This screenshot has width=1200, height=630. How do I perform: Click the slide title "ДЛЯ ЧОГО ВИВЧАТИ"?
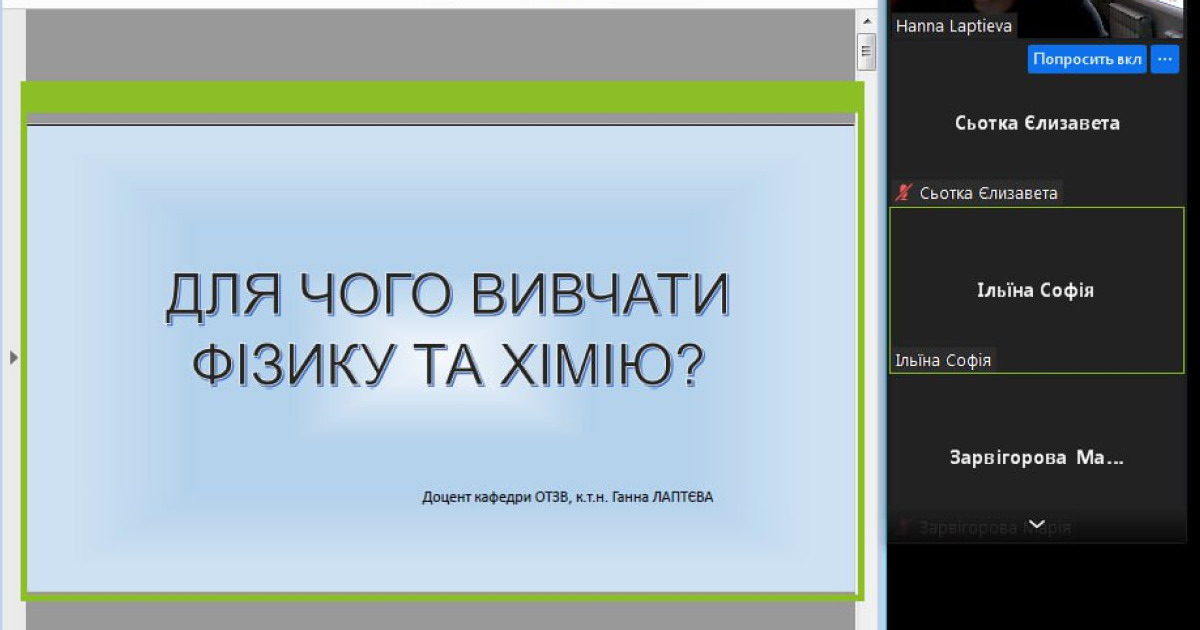point(446,297)
